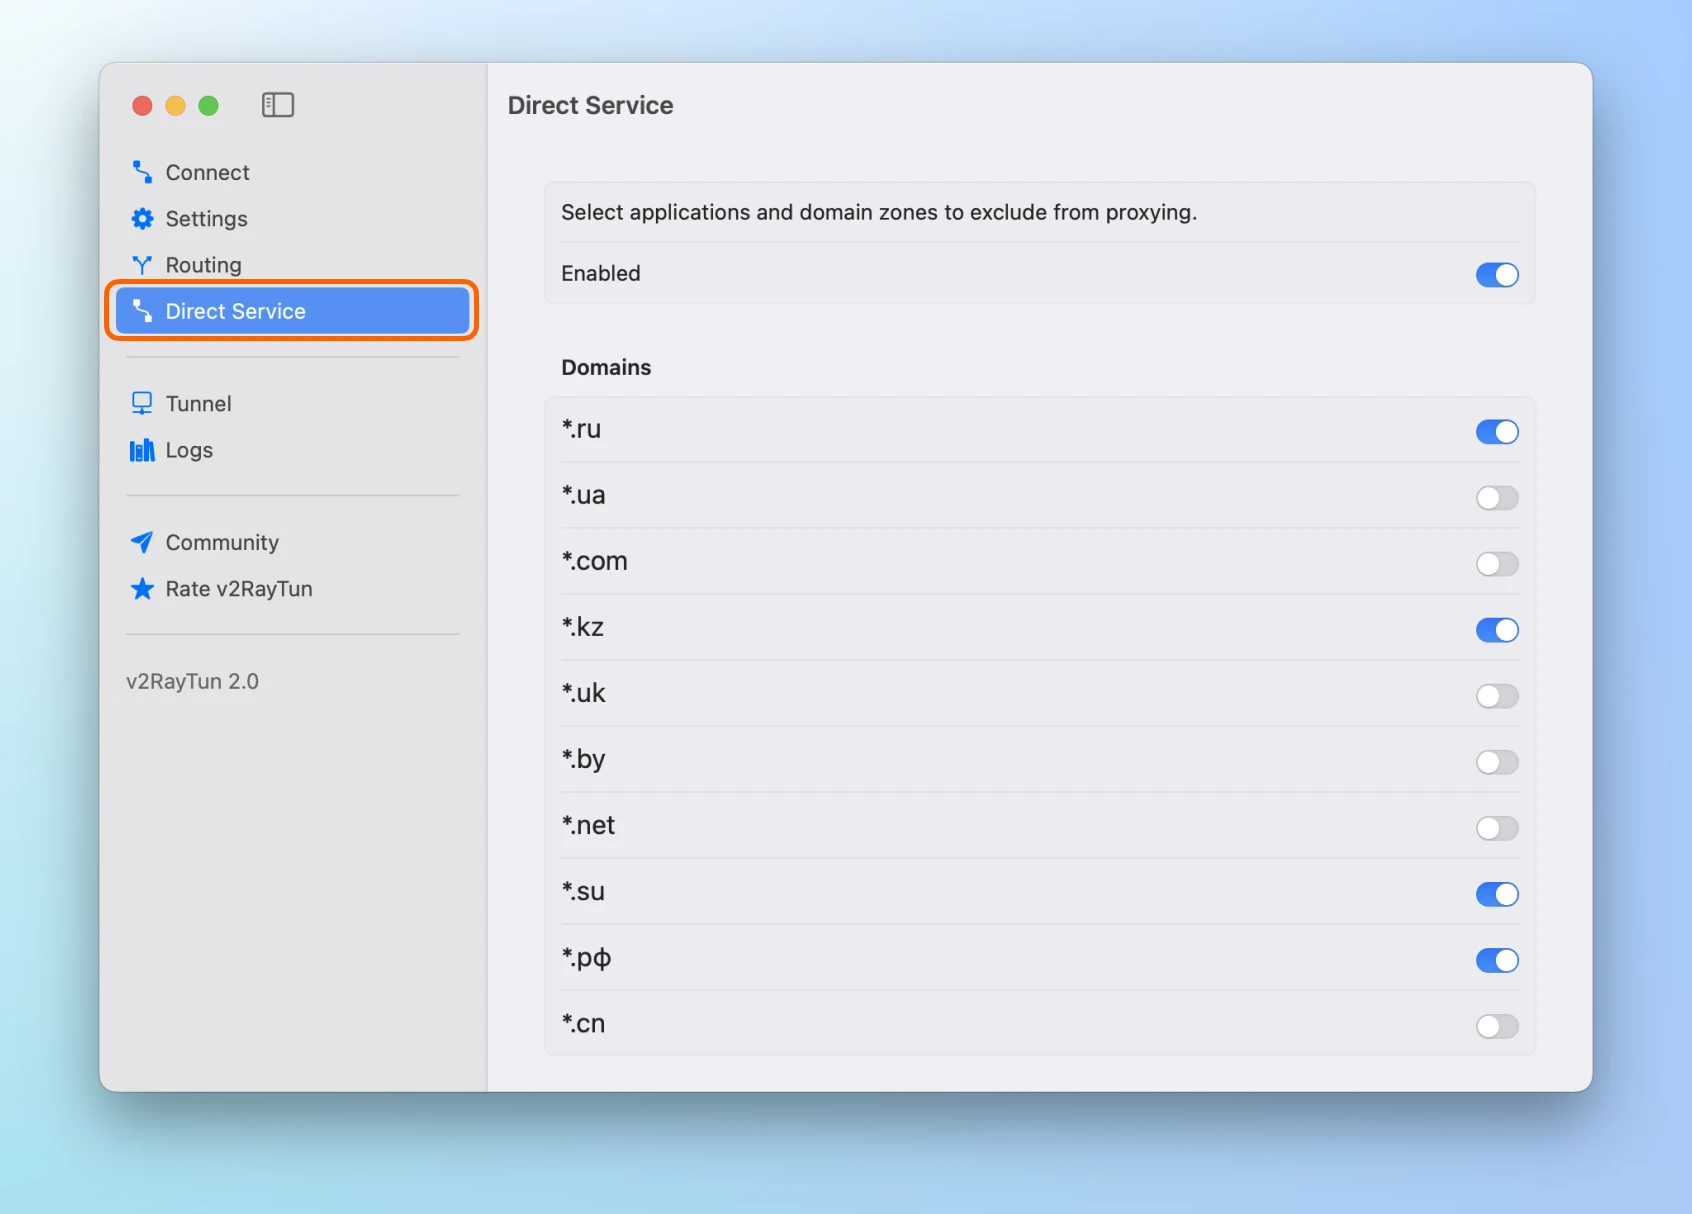The height and width of the screenshot is (1214, 1692).
Task: Select the Tunnel monitor icon
Action: 142,403
